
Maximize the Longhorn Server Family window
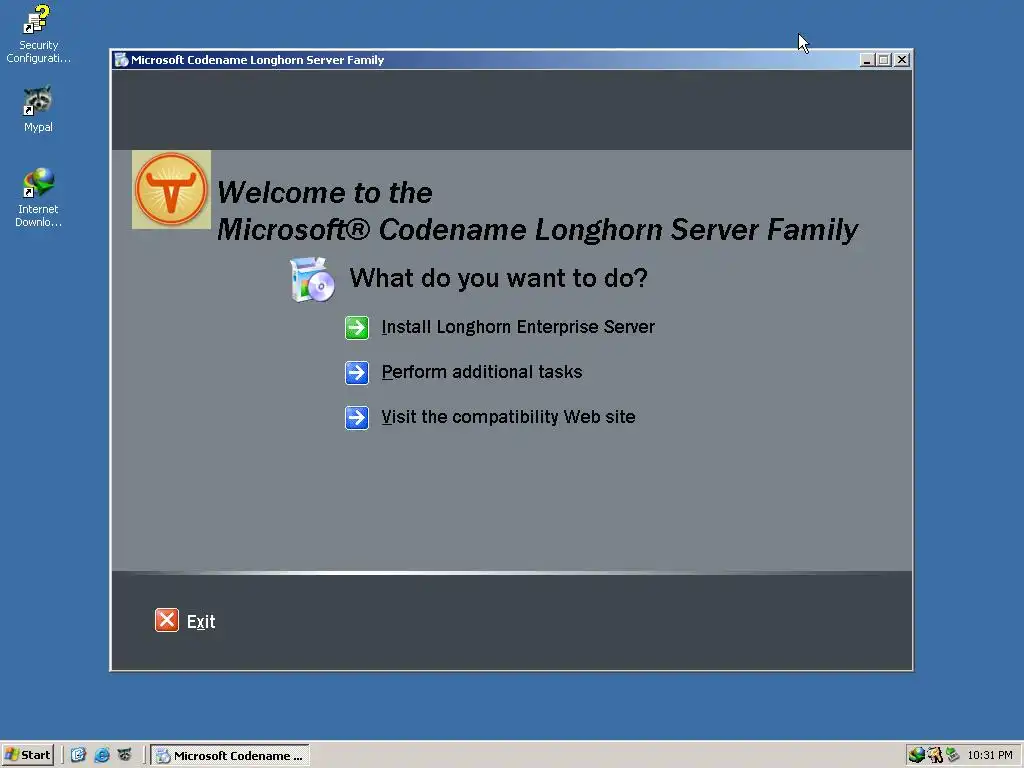click(884, 60)
